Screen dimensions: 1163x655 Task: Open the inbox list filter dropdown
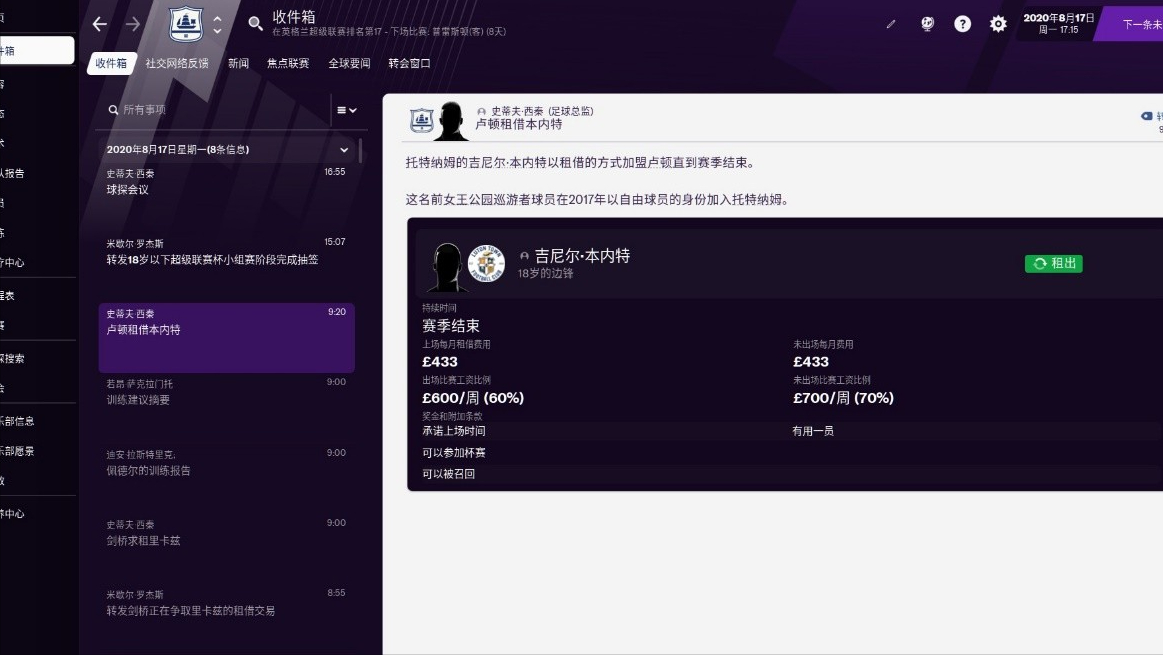[346, 110]
